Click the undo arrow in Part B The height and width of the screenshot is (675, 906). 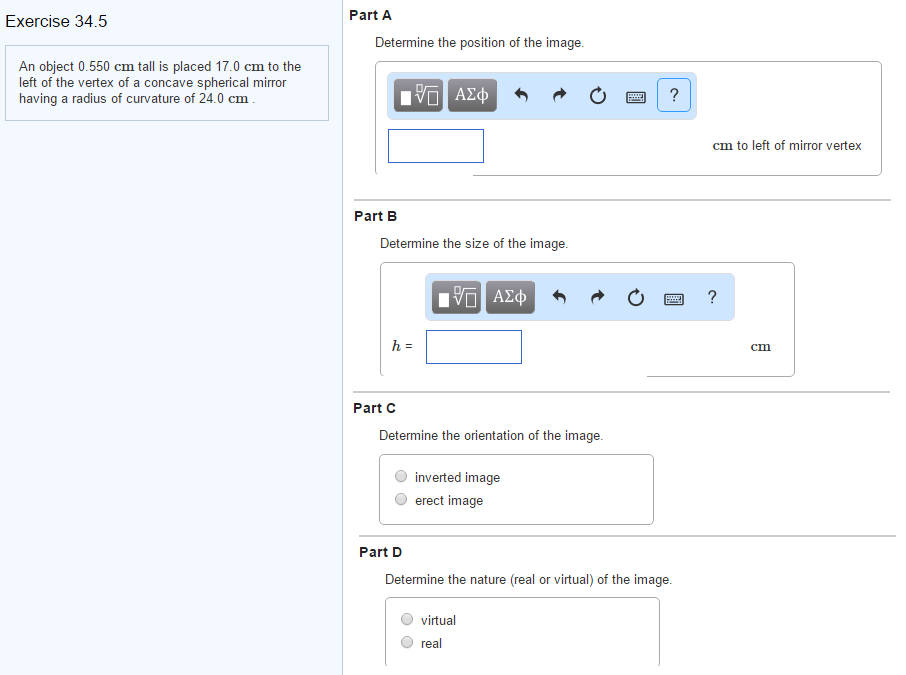559,297
